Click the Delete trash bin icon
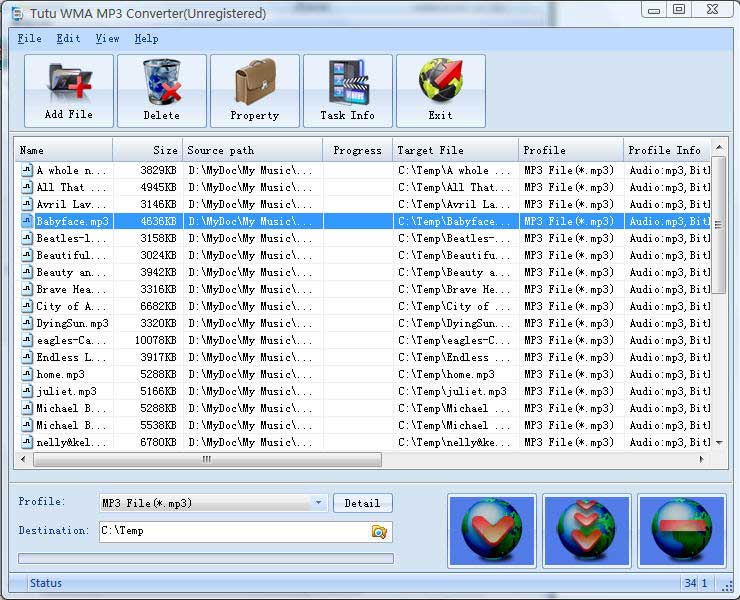Image resolution: width=740 pixels, height=600 pixels. tap(162, 91)
